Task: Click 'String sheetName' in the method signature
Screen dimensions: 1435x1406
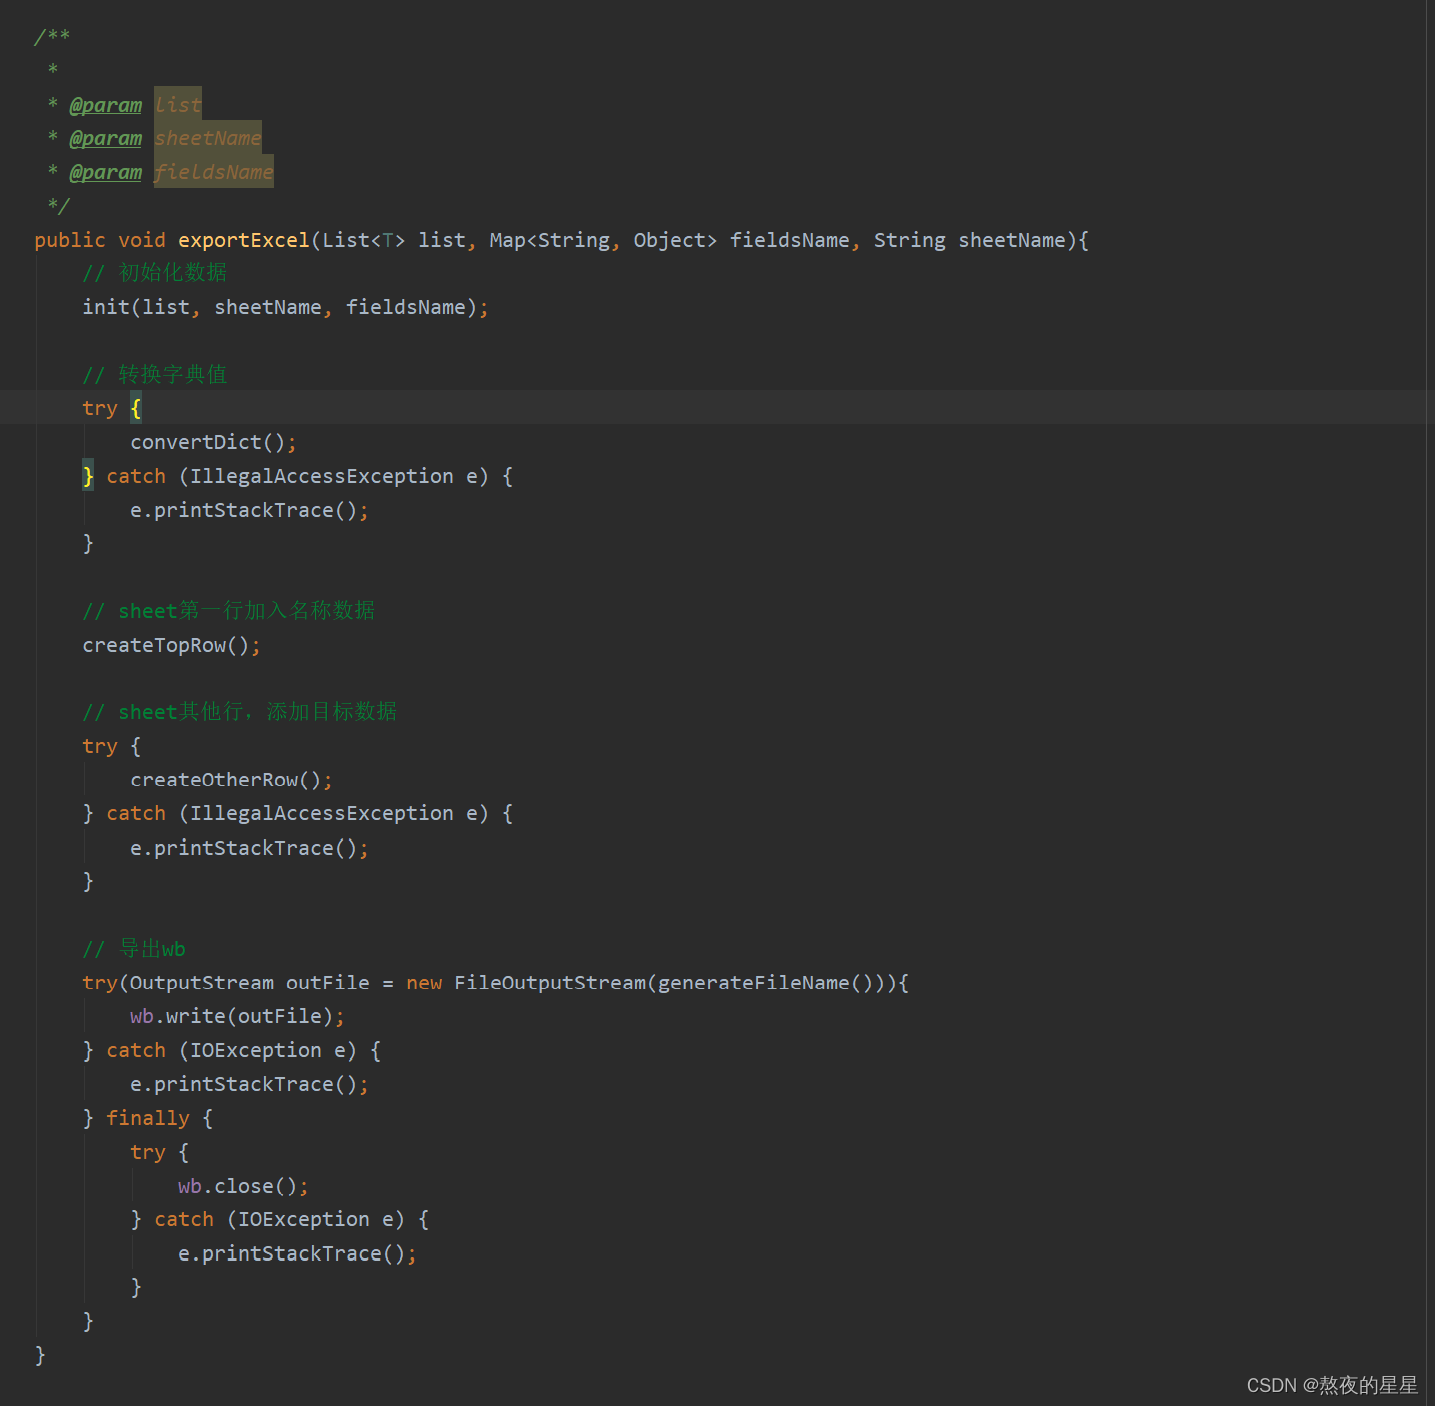Action: coord(970,240)
